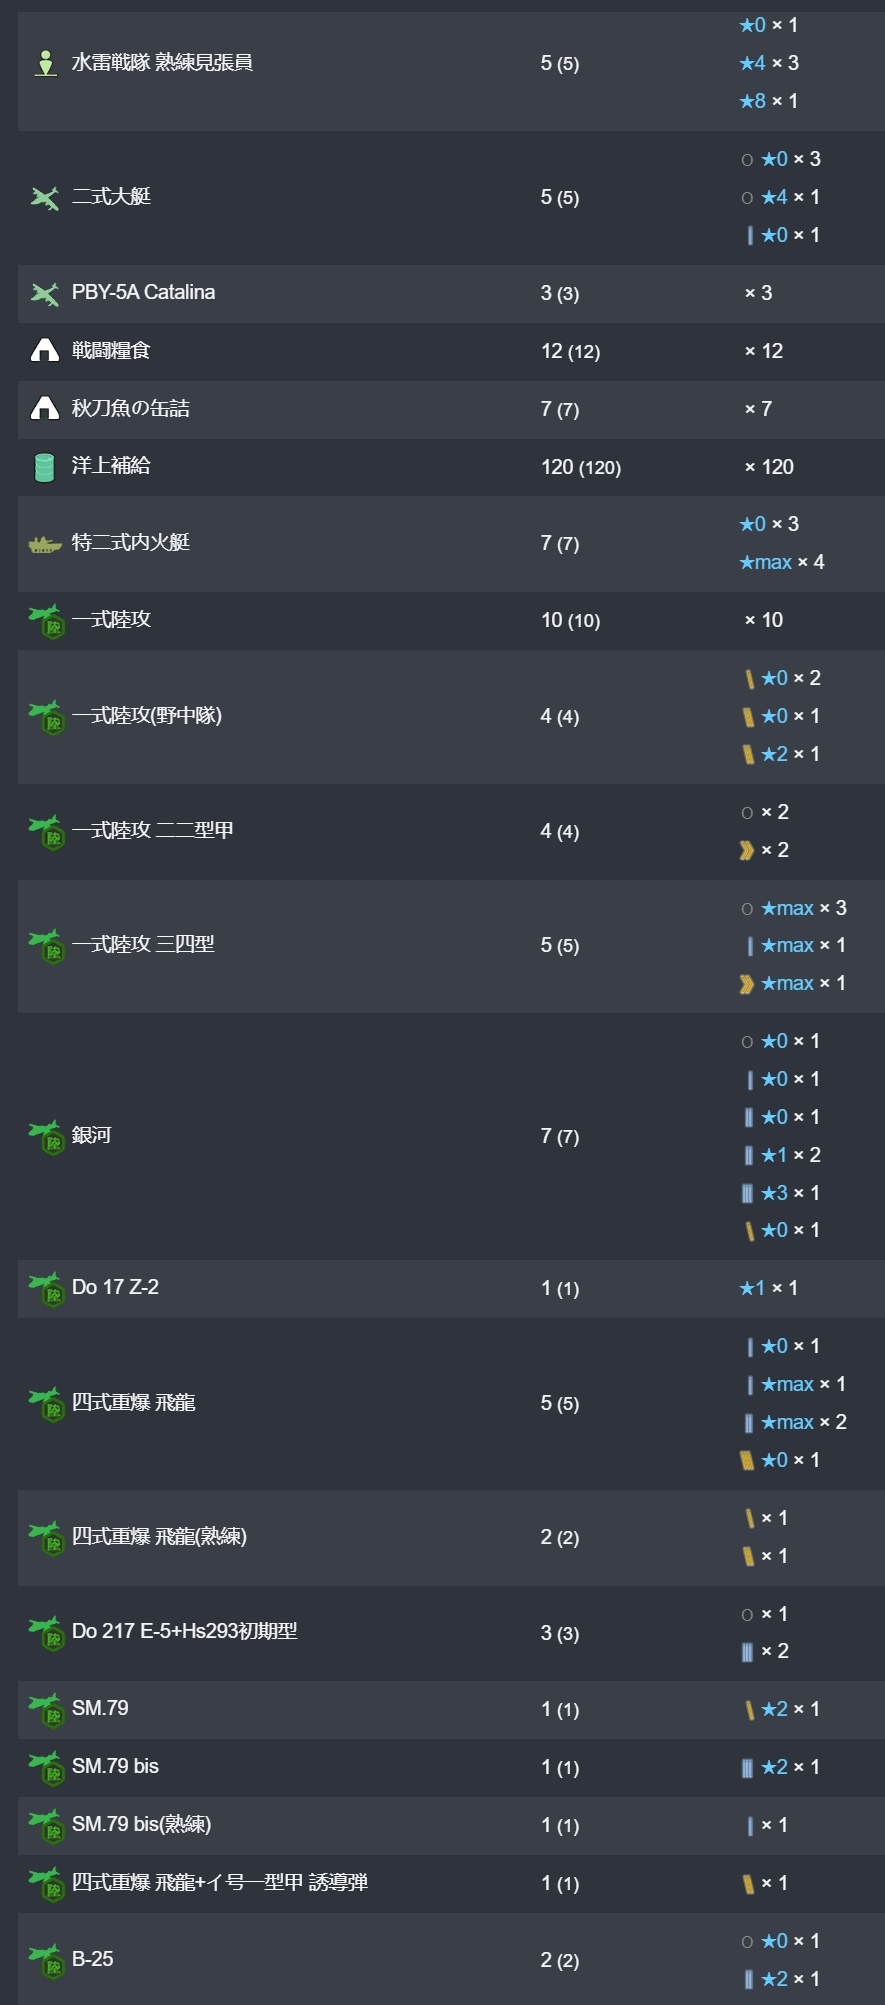Click the SM.79 bis(熟練) item name

coord(141,1824)
